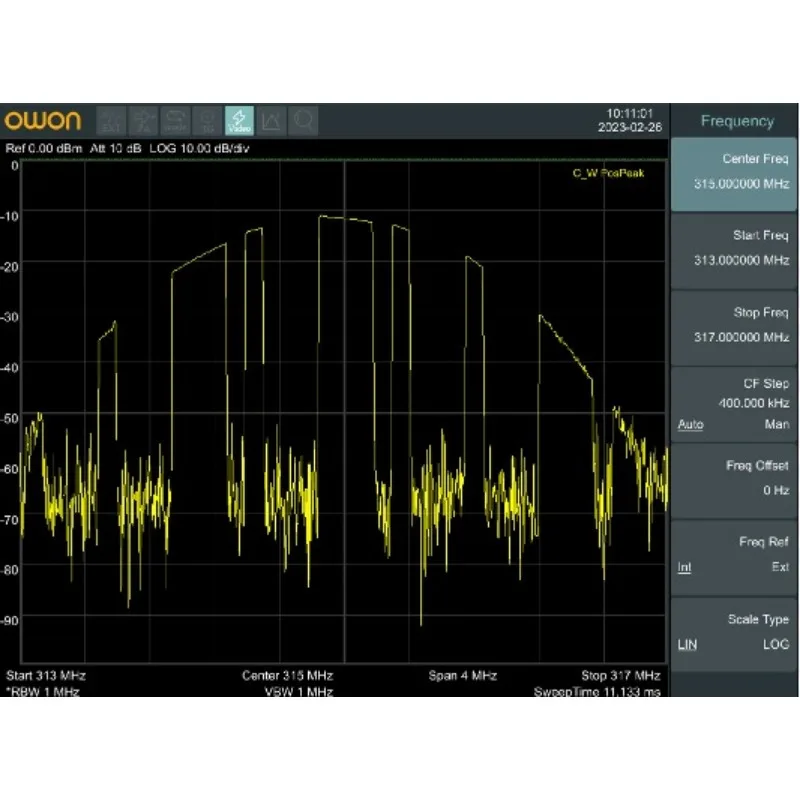The width and height of the screenshot is (800, 800).
Task: Set CF Step to Auto
Action: pyautogui.click(x=690, y=425)
